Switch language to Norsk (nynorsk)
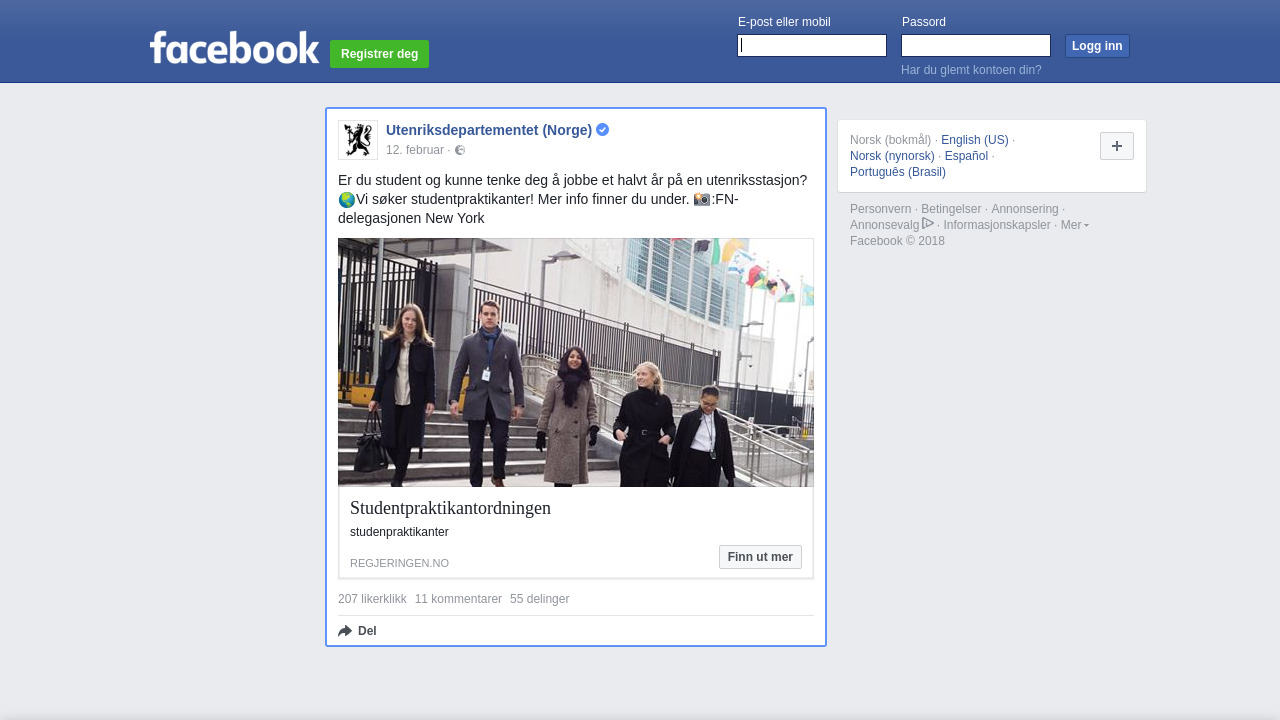Viewport: 1280px width, 720px height. pos(892,156)
